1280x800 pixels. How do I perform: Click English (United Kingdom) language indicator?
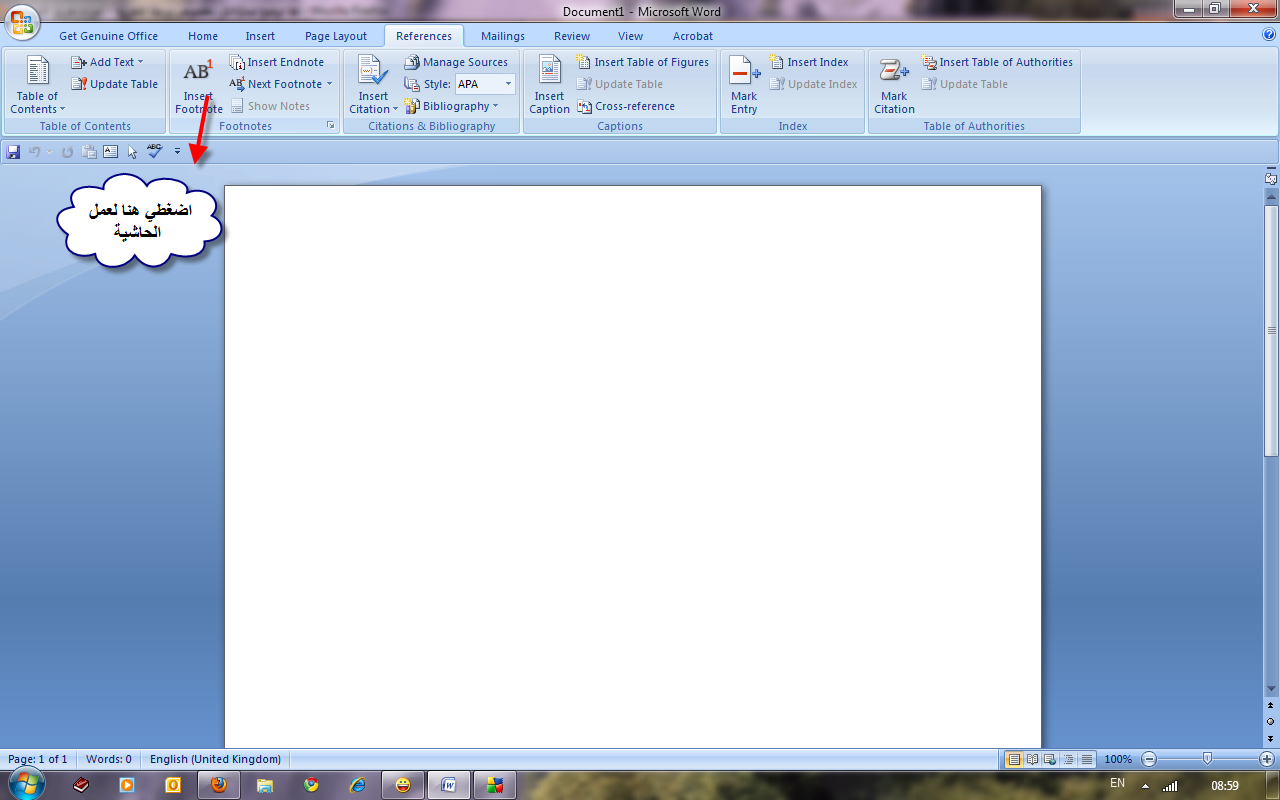(216, 759)
